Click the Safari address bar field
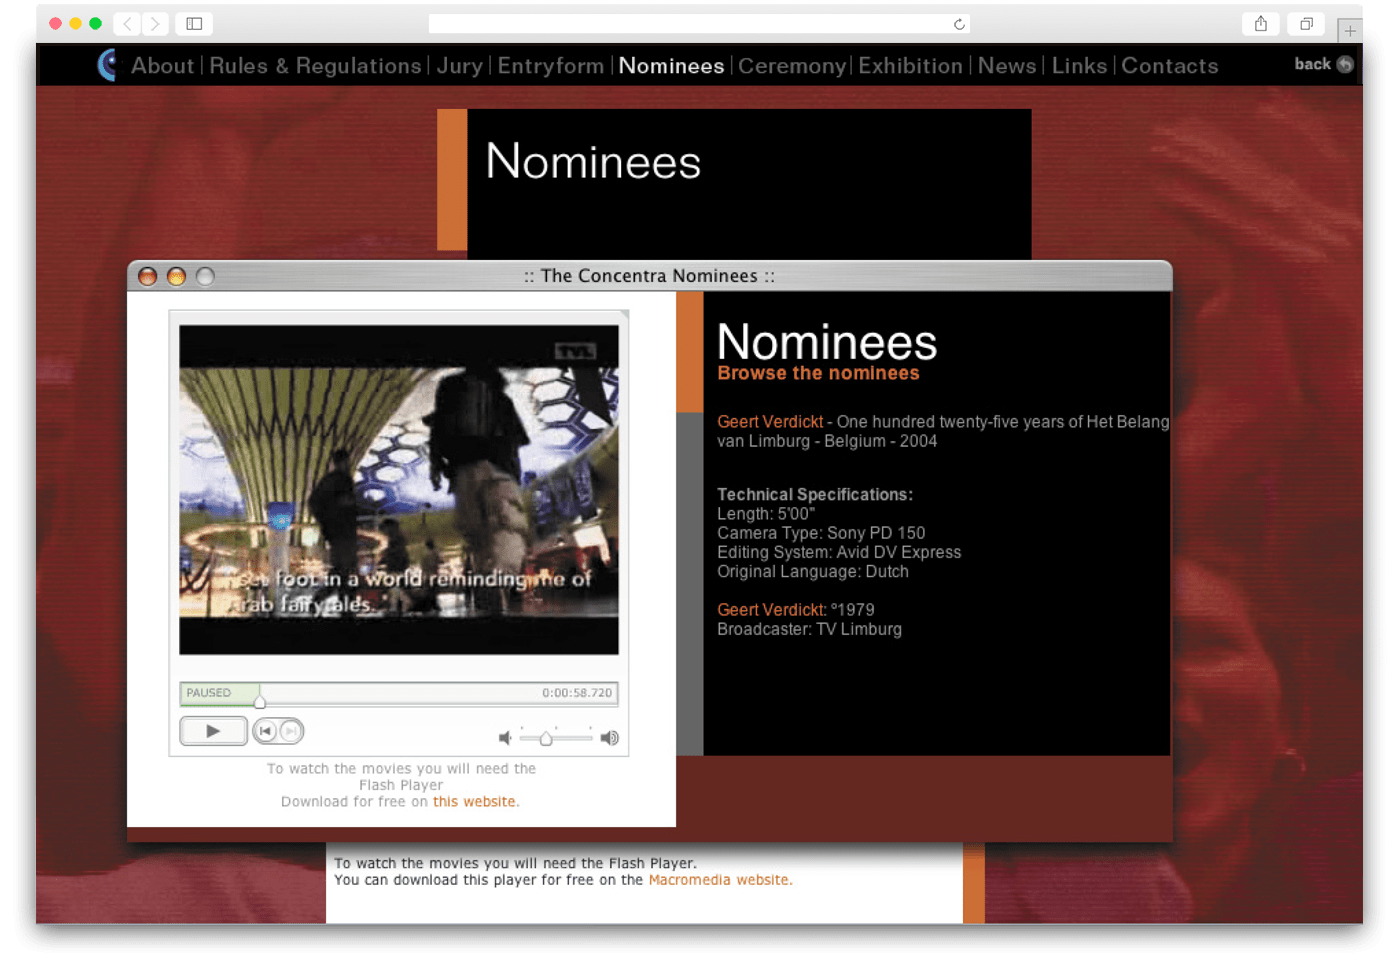 tap(690, 24)
